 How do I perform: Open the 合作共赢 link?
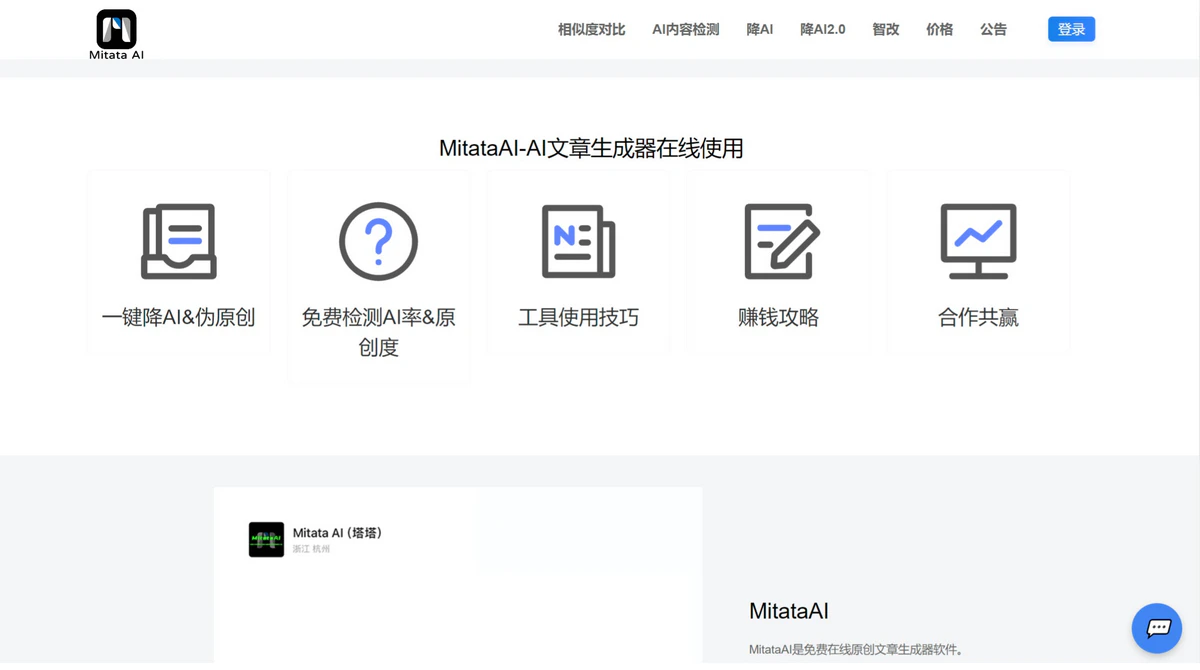tap(978, 318)
